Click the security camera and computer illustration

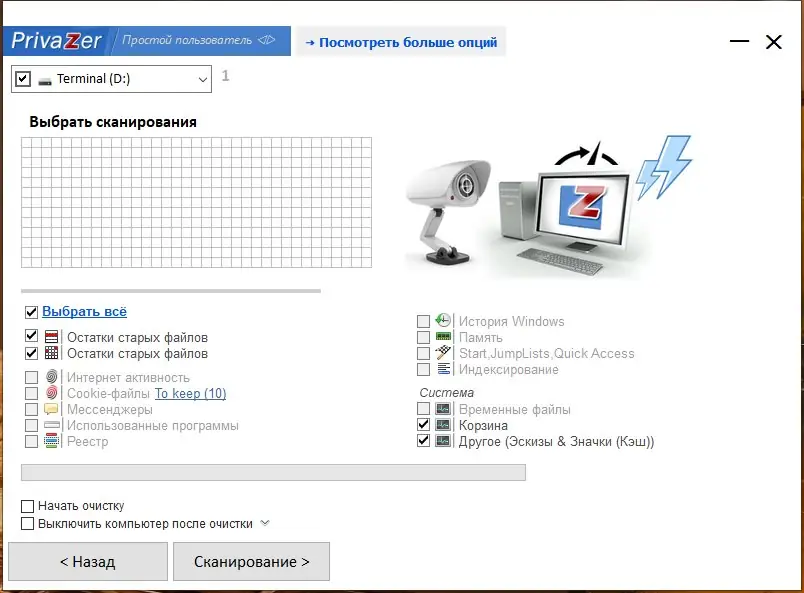click(549, 207)
